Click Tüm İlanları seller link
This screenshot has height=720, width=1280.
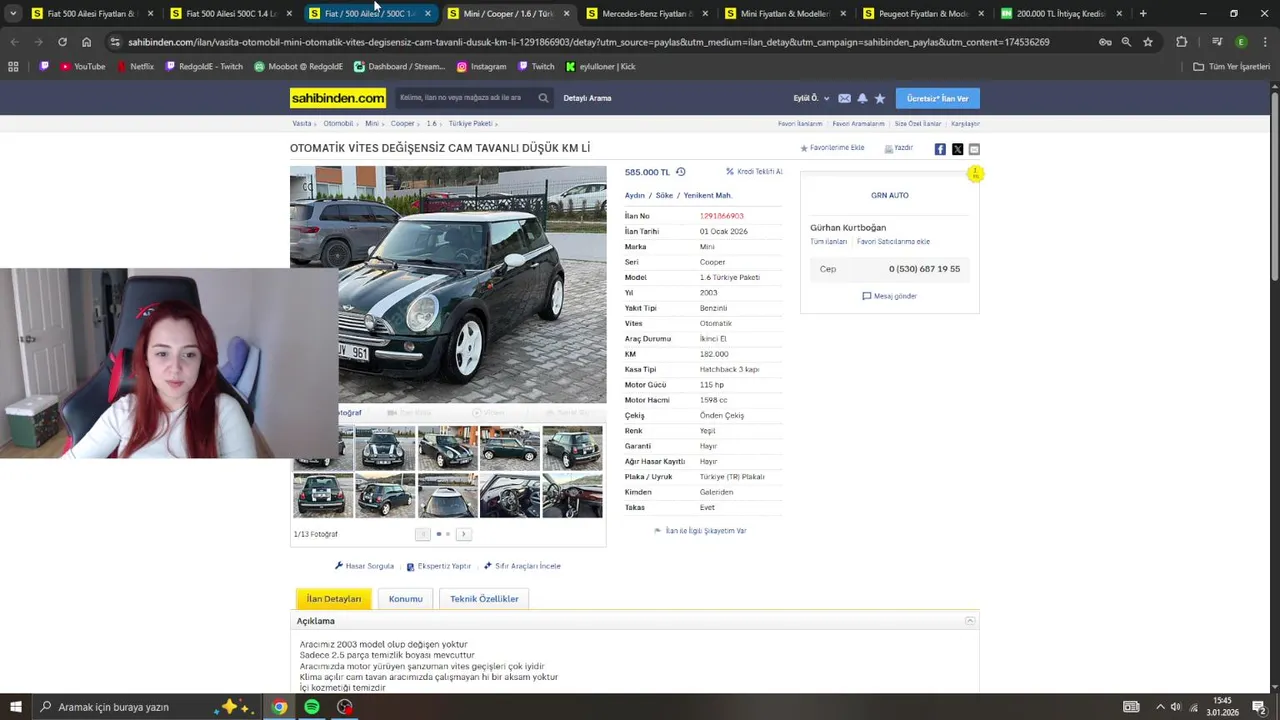point(828,242)
